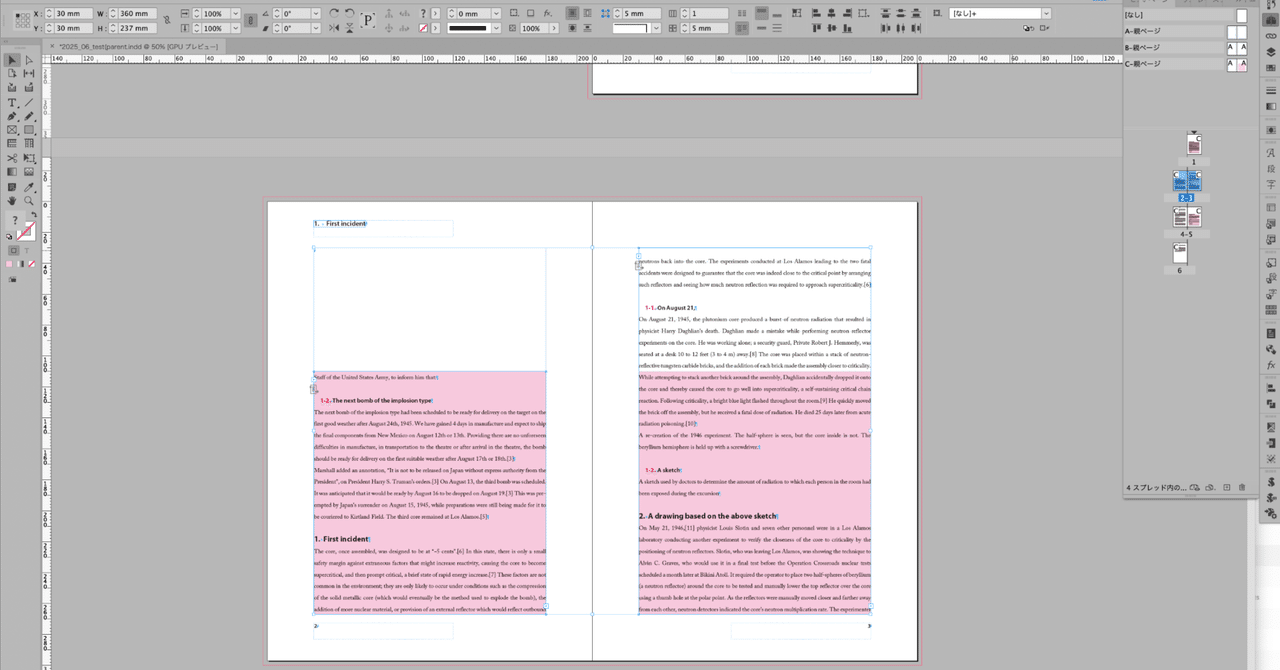Viewport: 1280px width, 670px height.
Task: Activate the Zoom magnifier tool
Action: click(29, 201)
